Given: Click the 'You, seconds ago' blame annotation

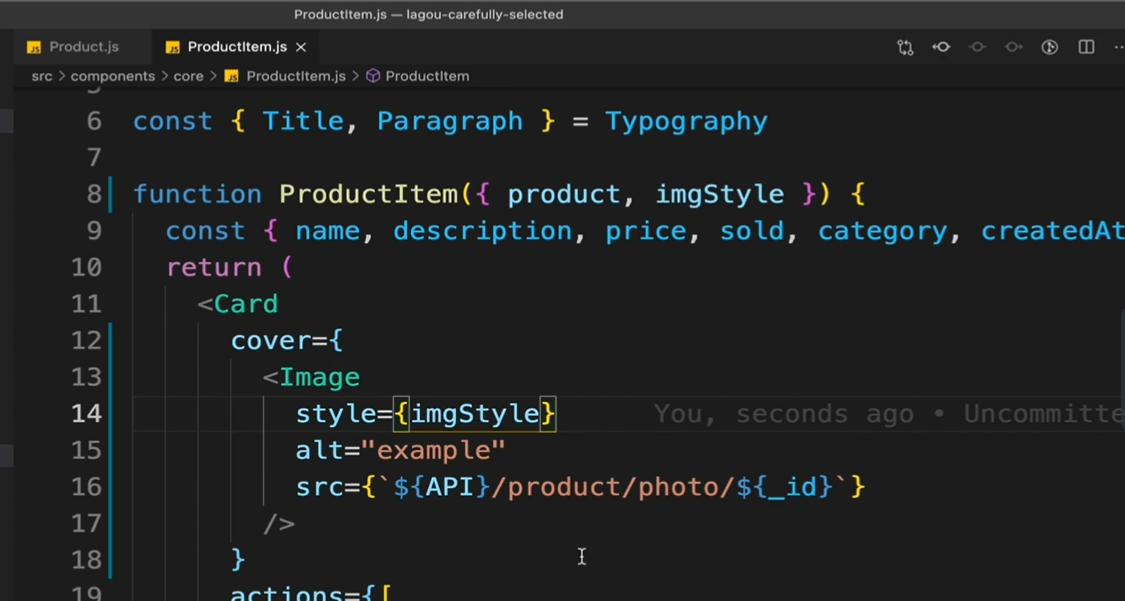Looking at the screenshot, I should [x=784, y=414].
